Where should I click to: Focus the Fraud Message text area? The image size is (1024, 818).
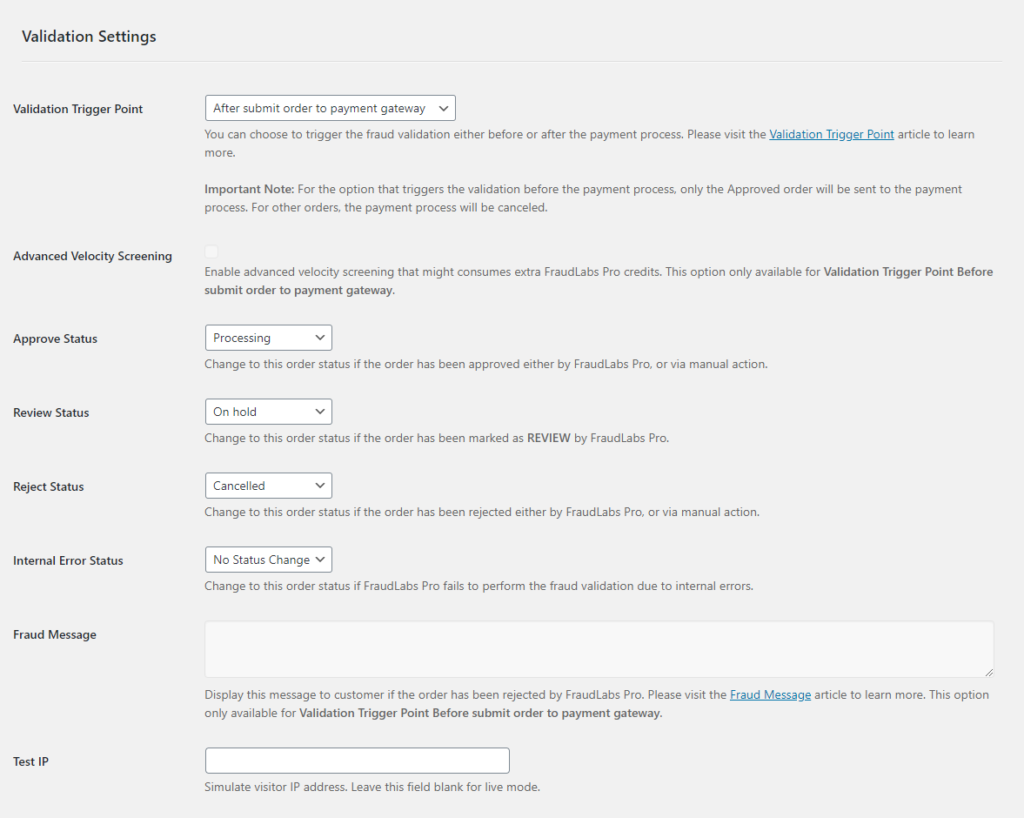pos(599,649)
